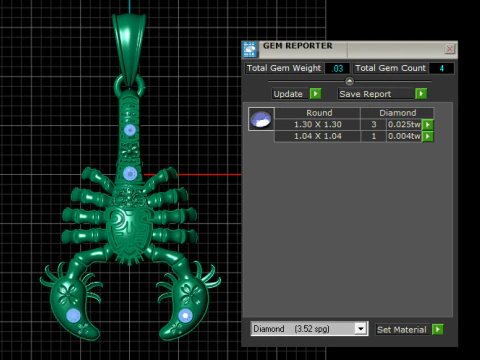Click the Total Gem Weight label

coord(284,68)
